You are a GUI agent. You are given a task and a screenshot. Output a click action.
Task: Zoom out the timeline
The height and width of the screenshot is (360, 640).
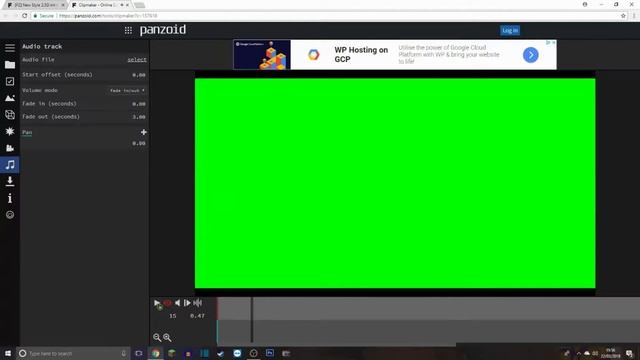pyautogui.click(x=157, y=338)
